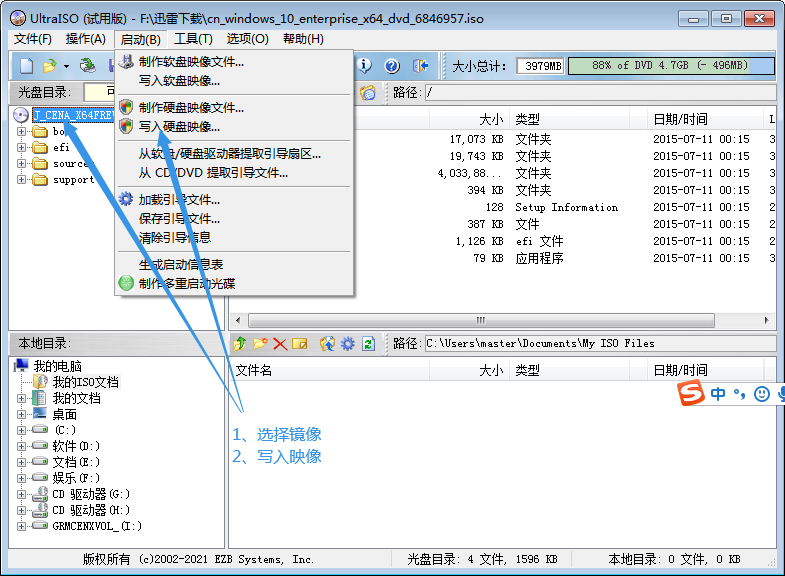785x576 pixels.
Task: Click the Sogou smiley emoji icon
Action: pyautogui.click(x=761, y=394)
